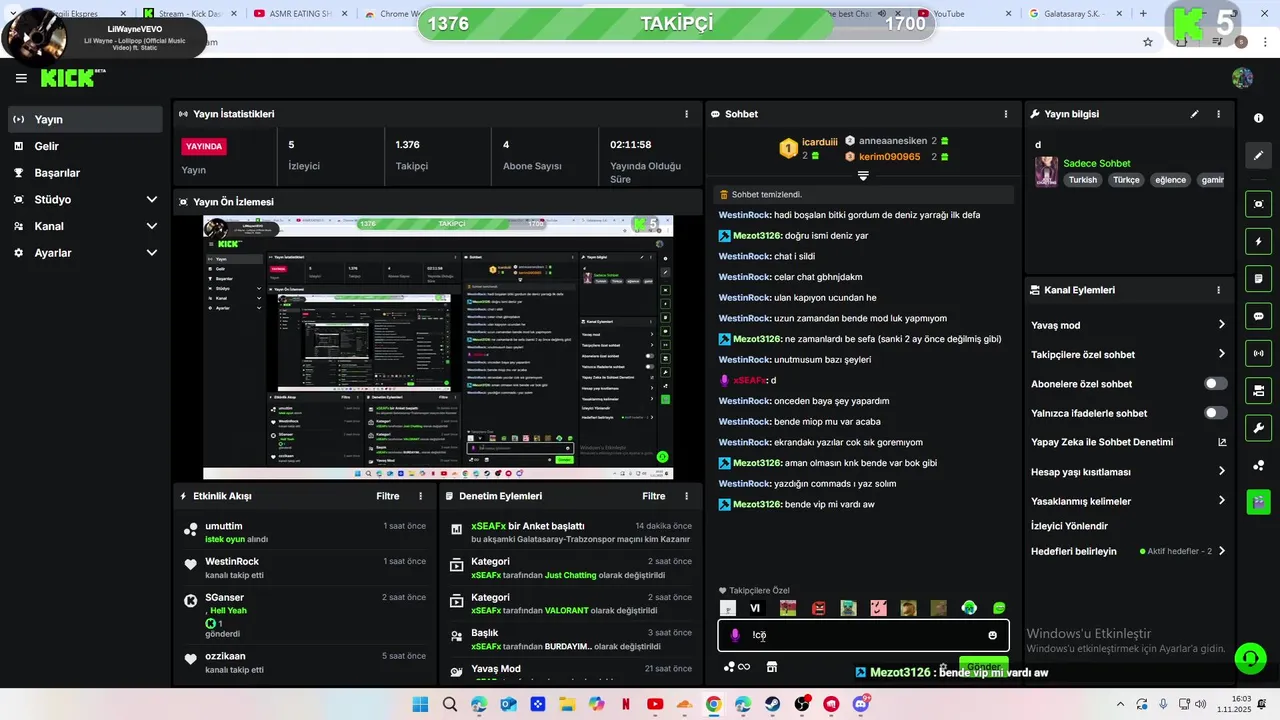The image size is (1280, 720).
Task: Open the profile avatar in the top right
Action: coord(1243,78)
